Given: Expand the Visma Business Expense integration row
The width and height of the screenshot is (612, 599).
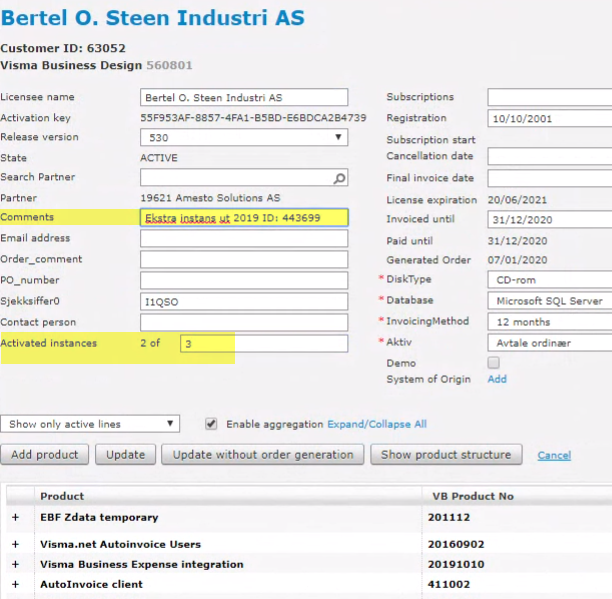Looking at the screenshot, I should pyautogui.click(x=15, y=564).
